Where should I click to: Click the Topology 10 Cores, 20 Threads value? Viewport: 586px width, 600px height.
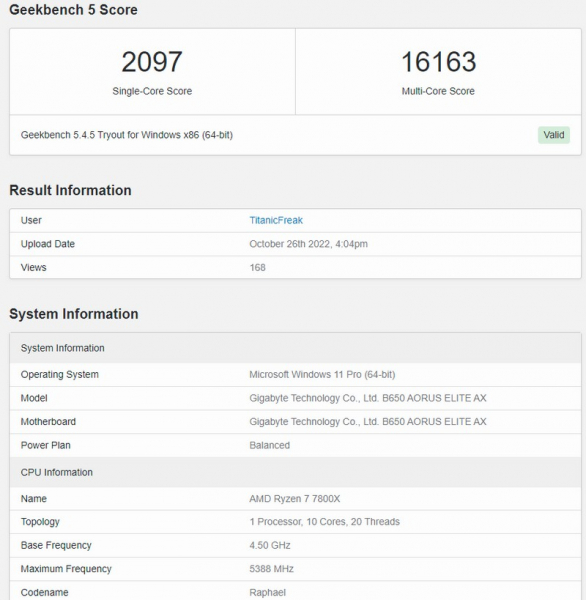[x=325, y=522]
